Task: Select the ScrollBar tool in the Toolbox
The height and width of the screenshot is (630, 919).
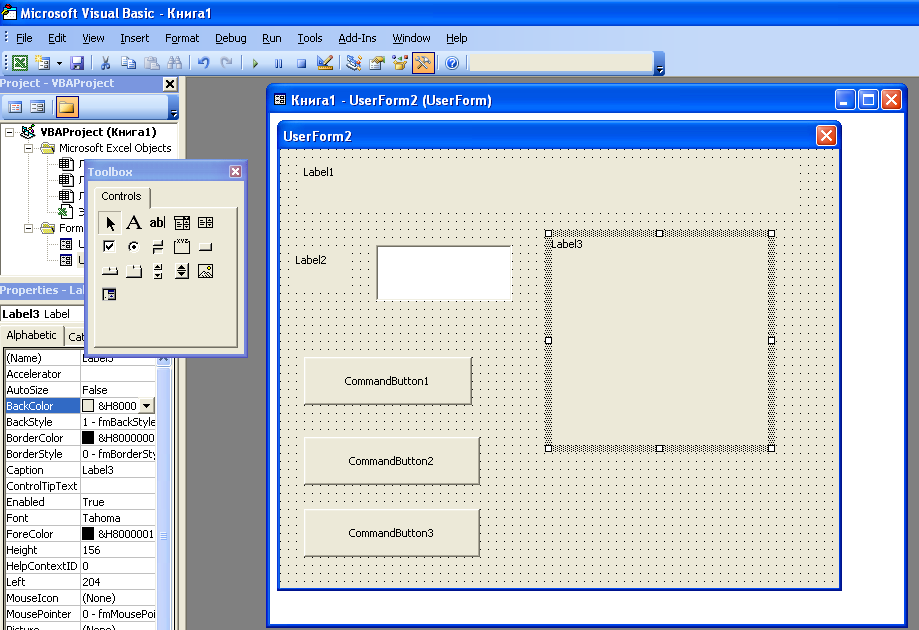Action: pyautogui.click(x=157, y=271)
